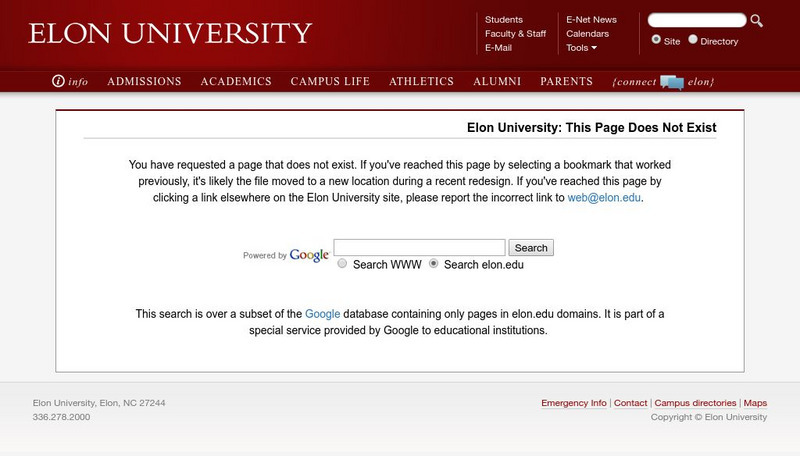Click the magnifier search icon in header
This screenshot has height=456, width=800.
[757, 21]
